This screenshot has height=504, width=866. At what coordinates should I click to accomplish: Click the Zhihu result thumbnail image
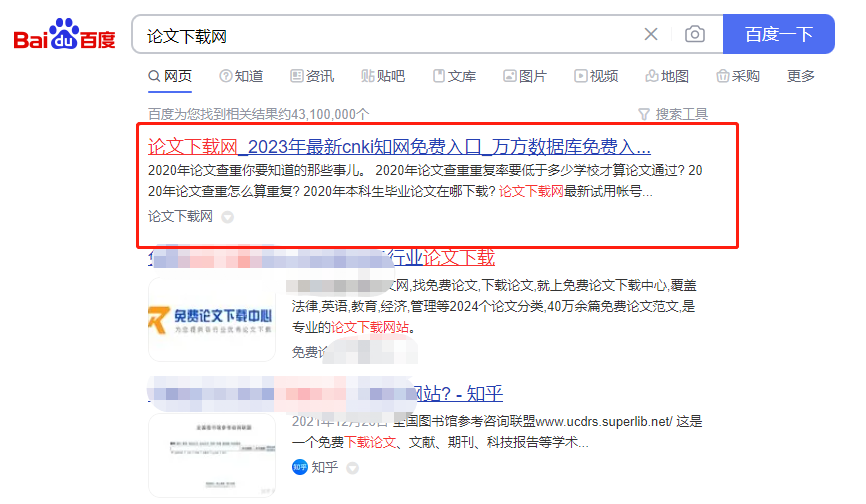pos(212,455)
